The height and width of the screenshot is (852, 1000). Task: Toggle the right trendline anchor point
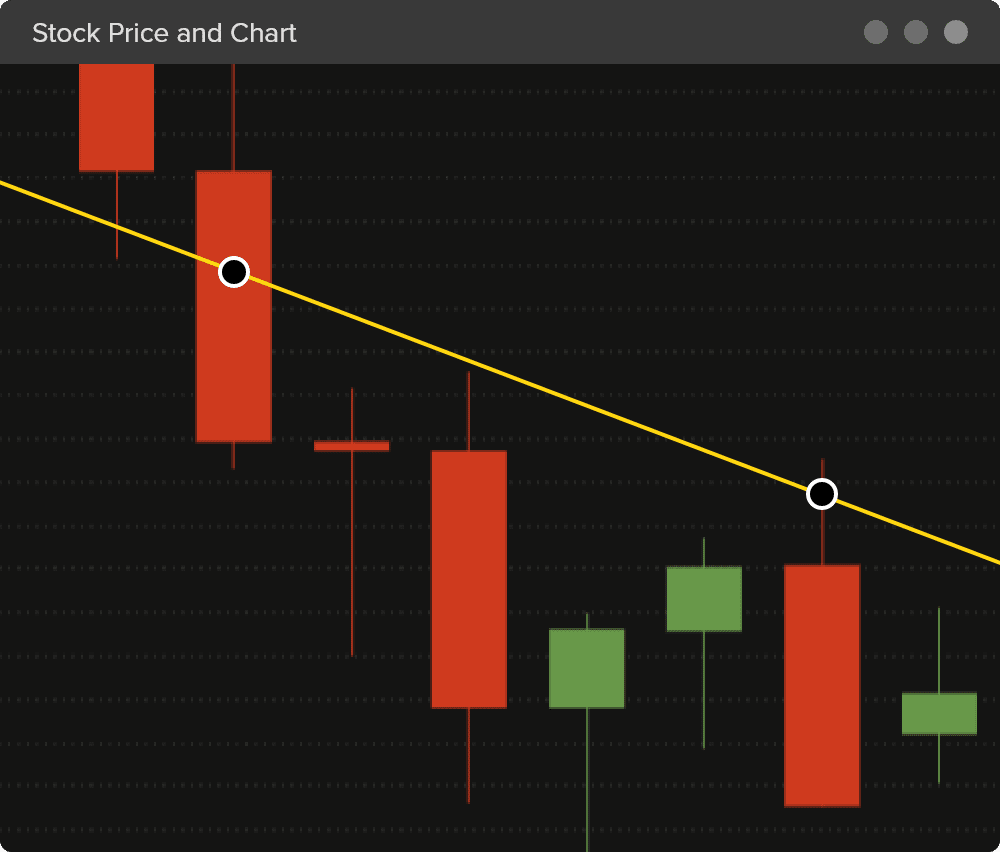(x=821, y=493)
